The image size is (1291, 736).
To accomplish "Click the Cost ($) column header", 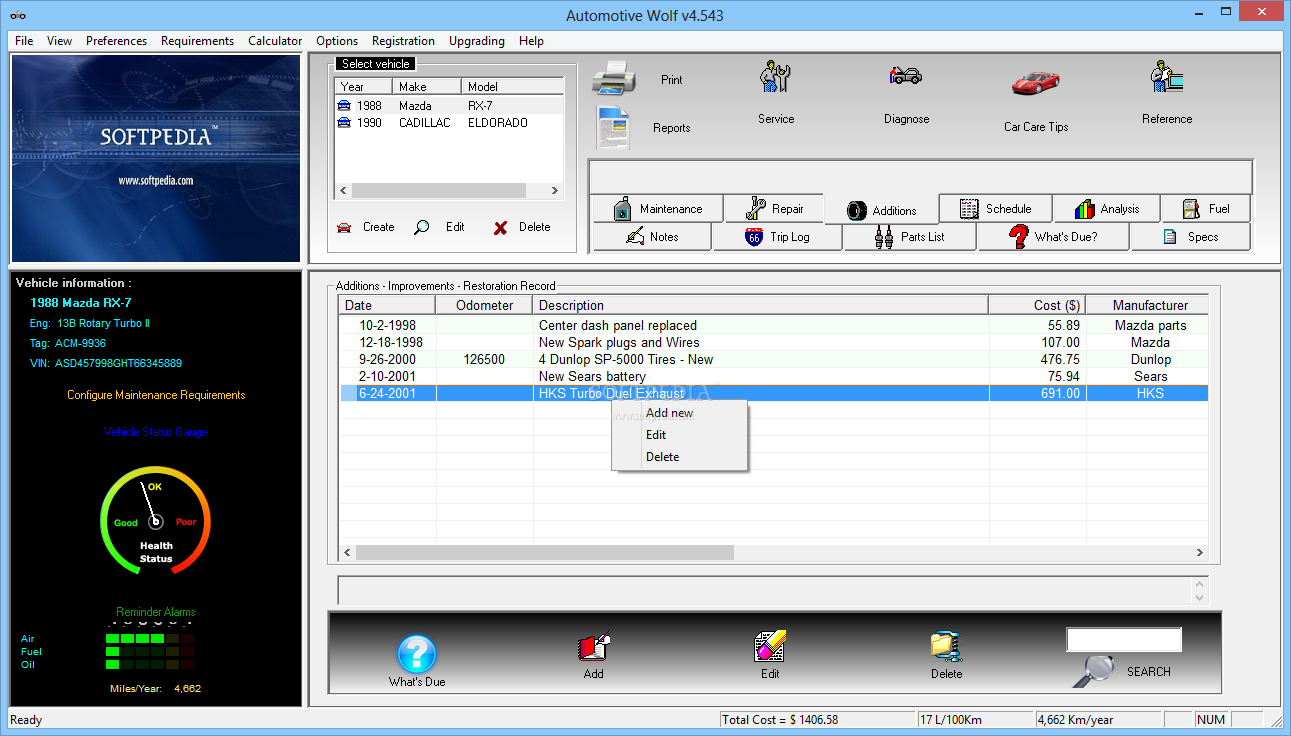I will [1037, 305].
